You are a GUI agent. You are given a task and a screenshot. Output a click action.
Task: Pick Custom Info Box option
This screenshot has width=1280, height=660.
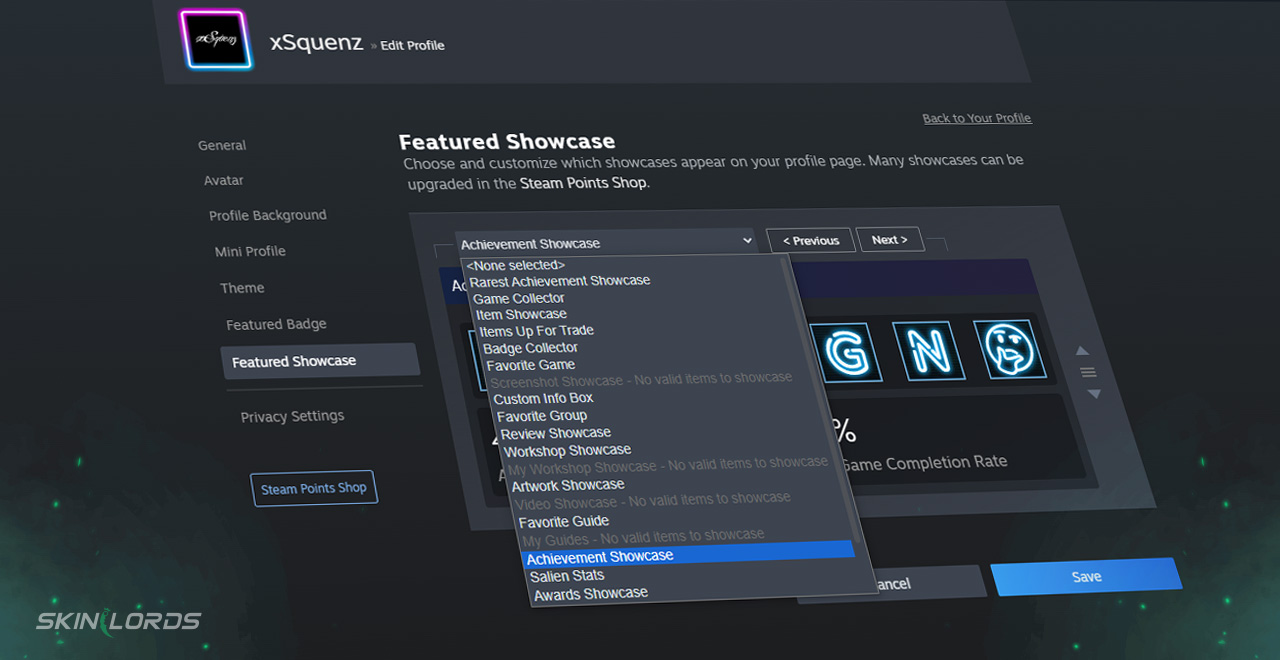point(543,398)
